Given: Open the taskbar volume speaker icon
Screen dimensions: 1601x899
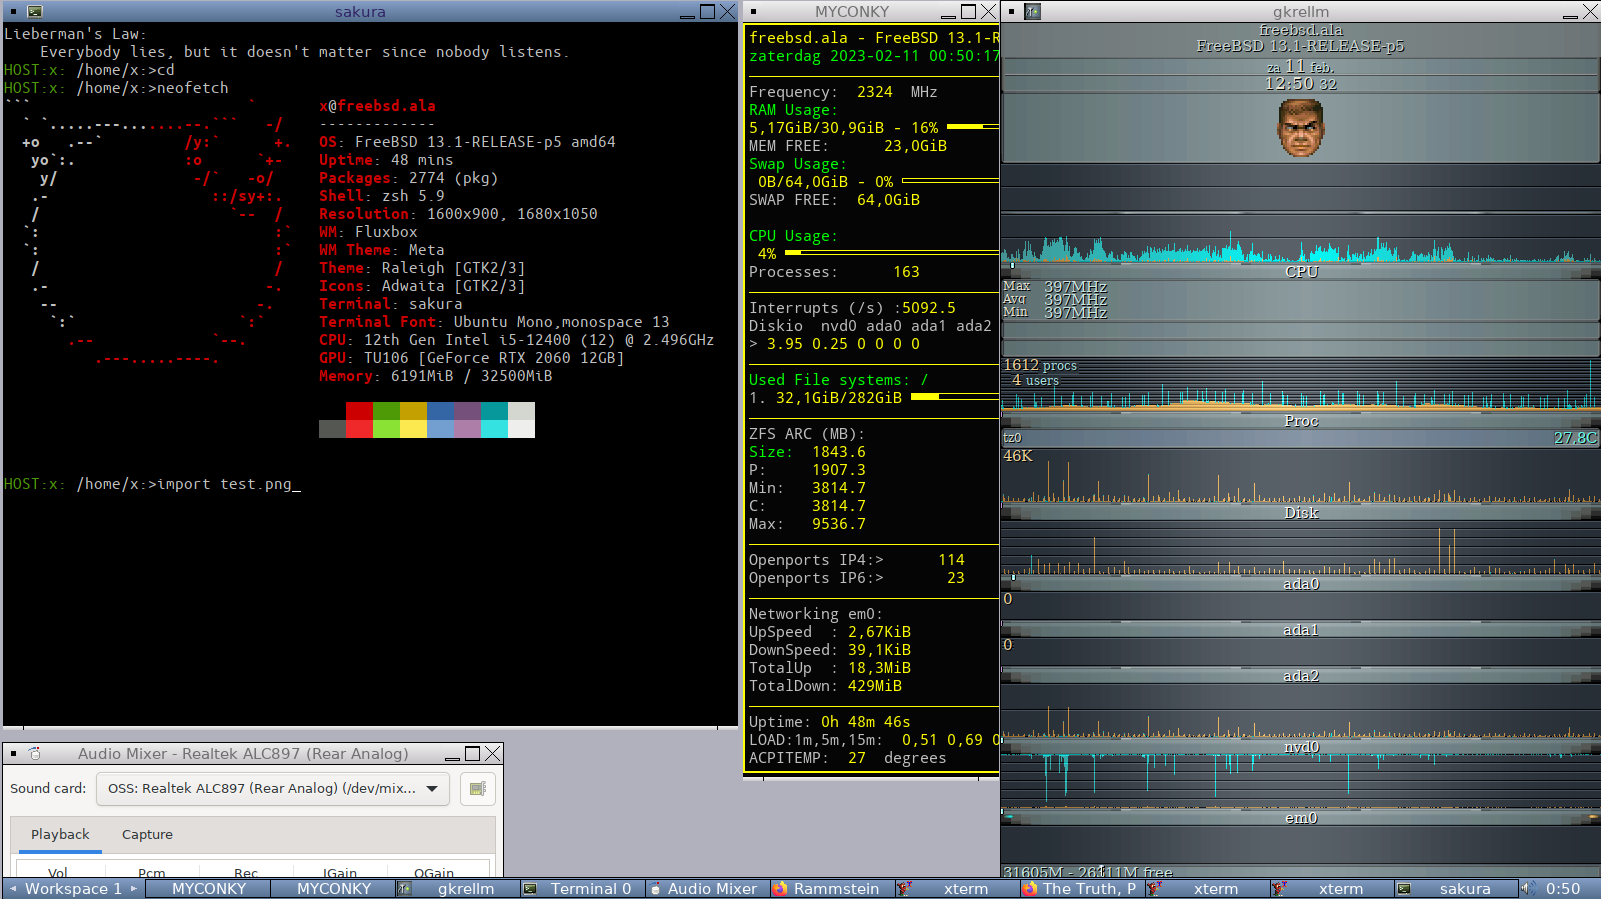Looking at the screenshot, I should (1528, 888).
